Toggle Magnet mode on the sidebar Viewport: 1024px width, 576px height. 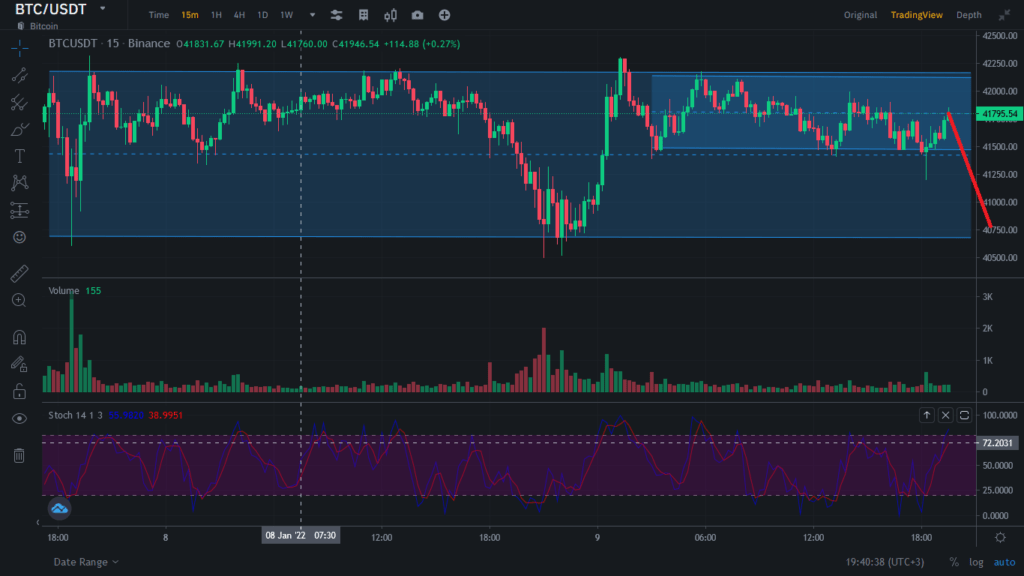point(19,337)
